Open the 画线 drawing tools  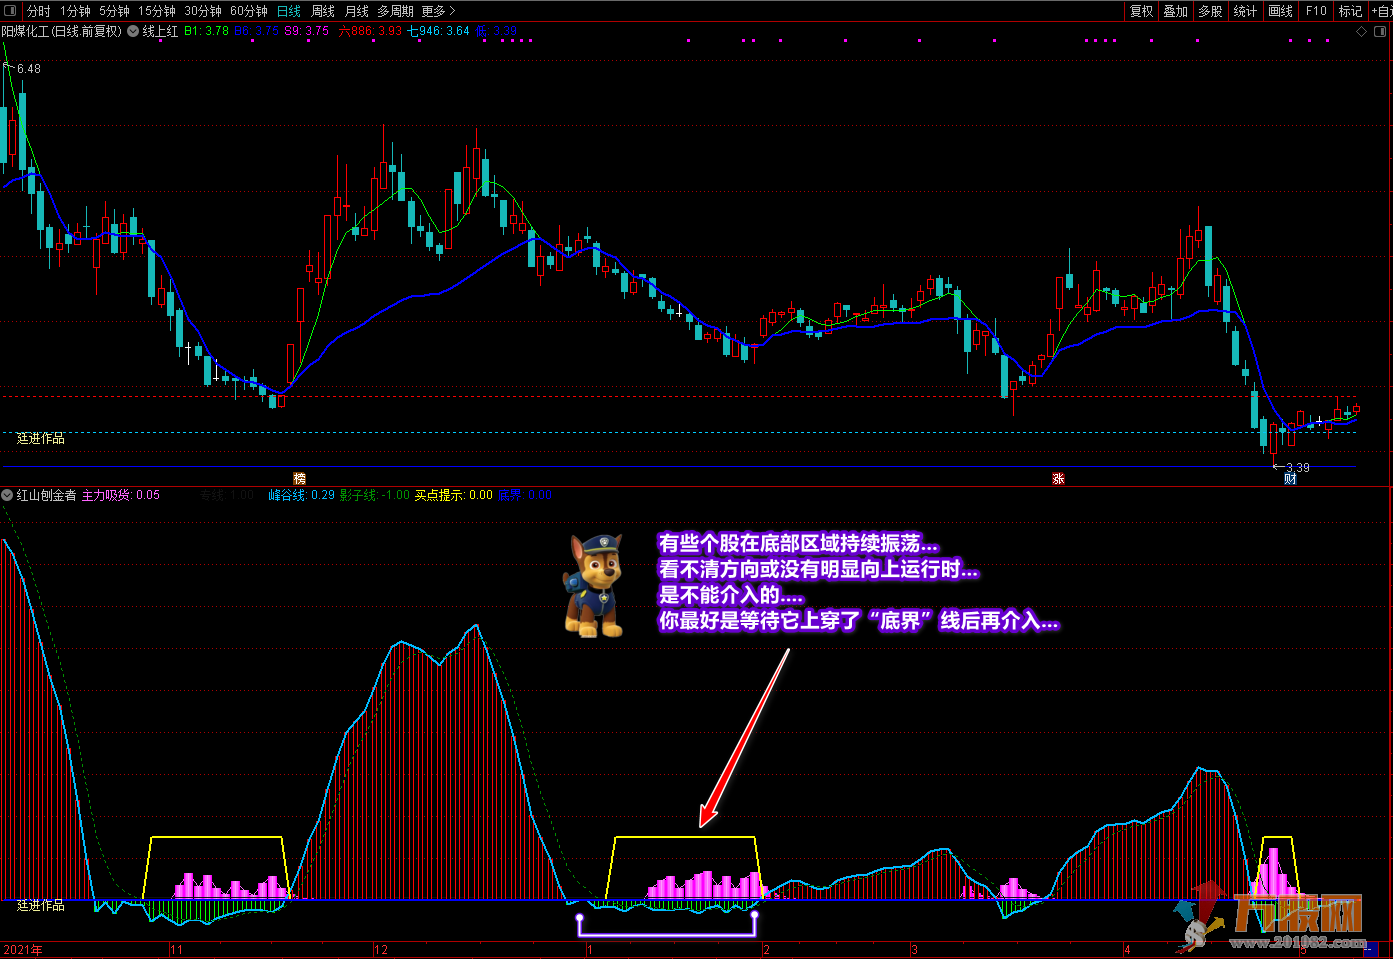[x=1280, y=11]
